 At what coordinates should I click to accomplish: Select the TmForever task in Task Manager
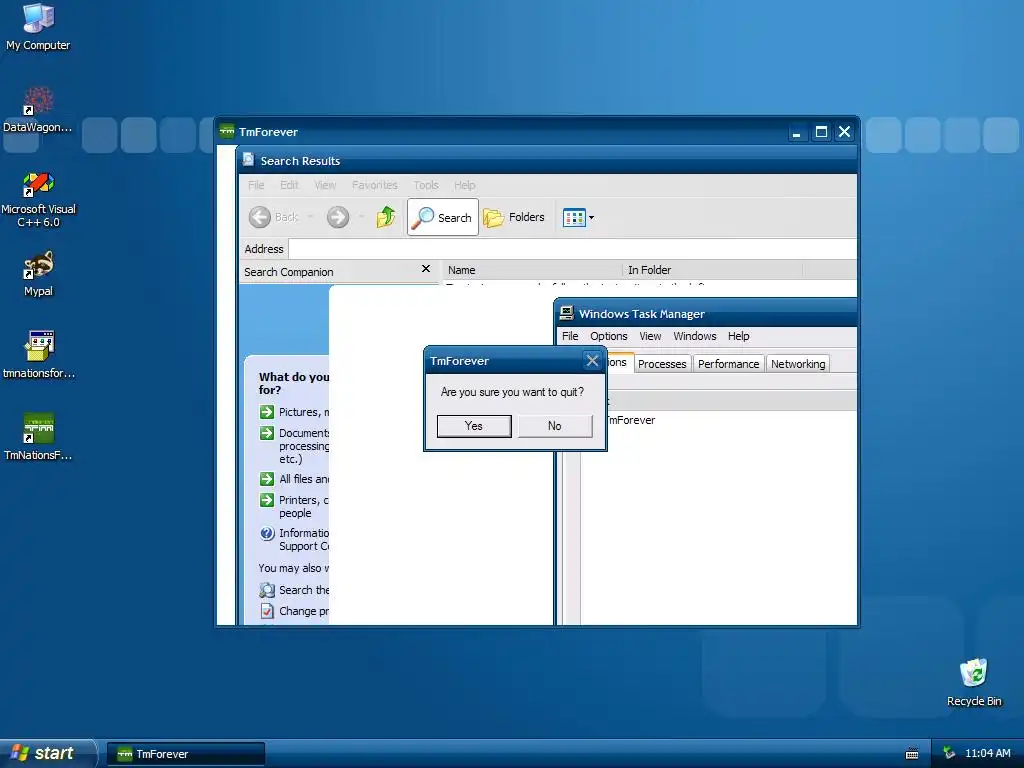click(x=631, y=420)
